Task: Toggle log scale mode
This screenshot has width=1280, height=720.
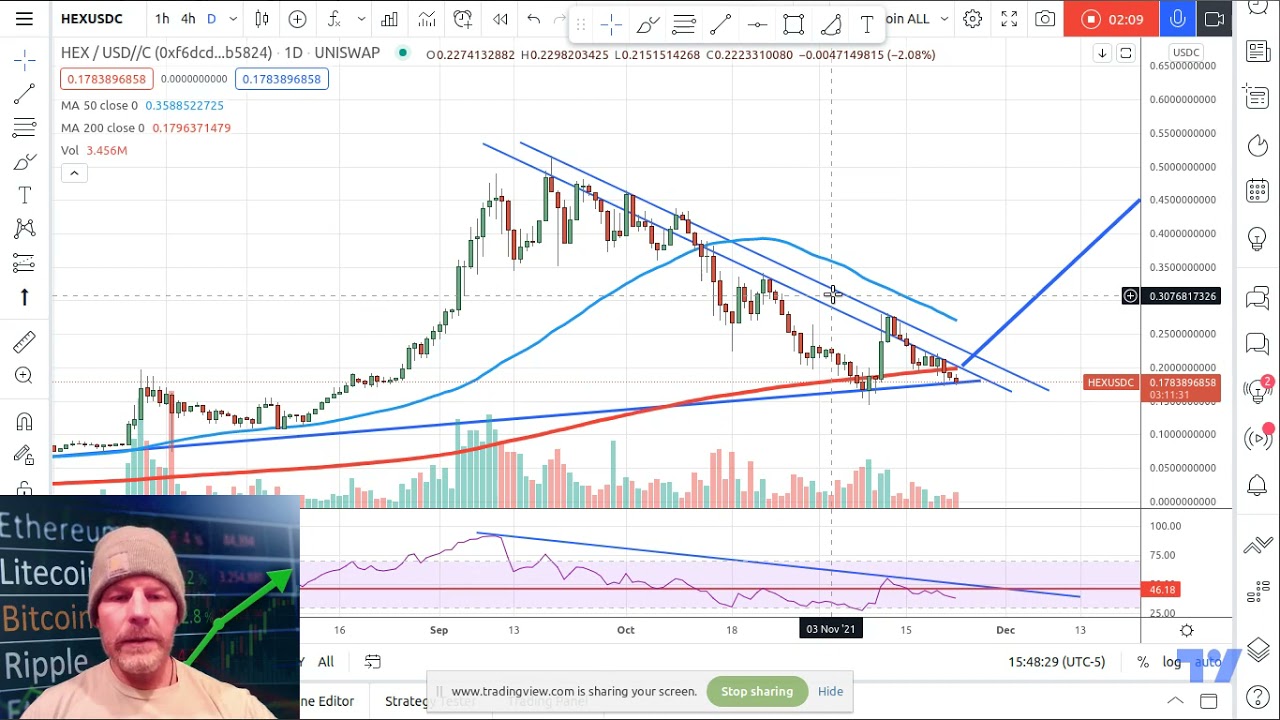Action: pyautogui.click(x=1172, y=662)
